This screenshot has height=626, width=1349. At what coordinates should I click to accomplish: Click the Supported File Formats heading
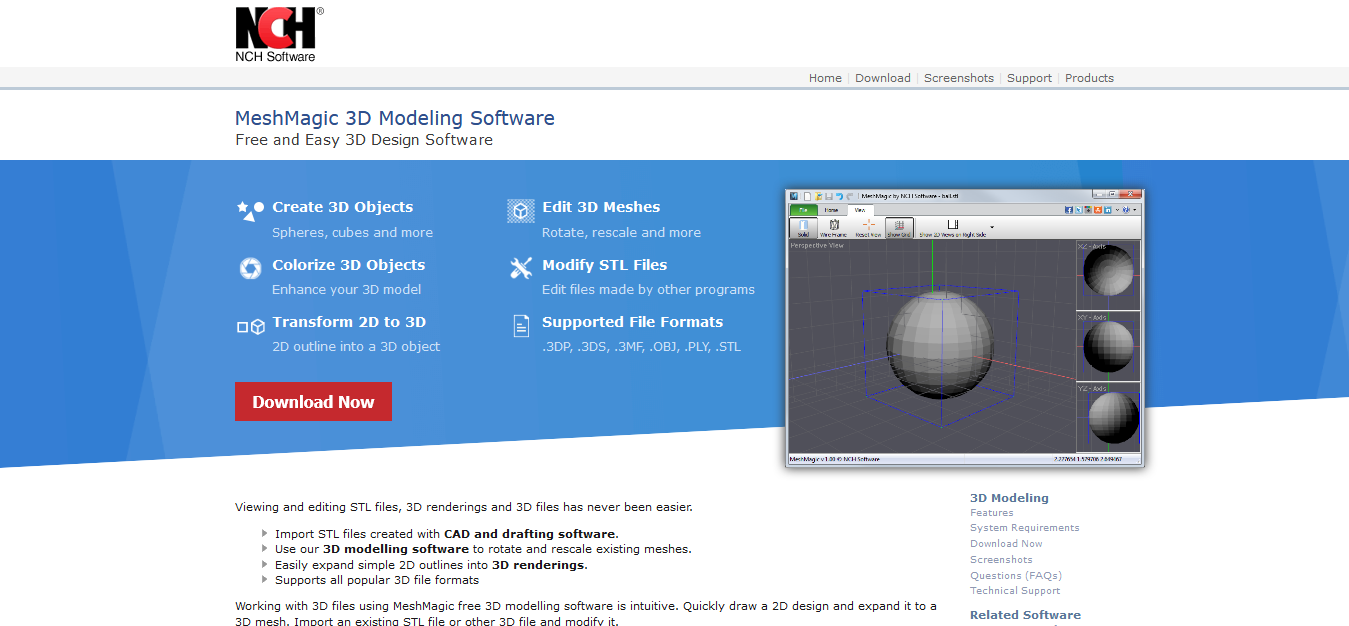pos(632,322)
